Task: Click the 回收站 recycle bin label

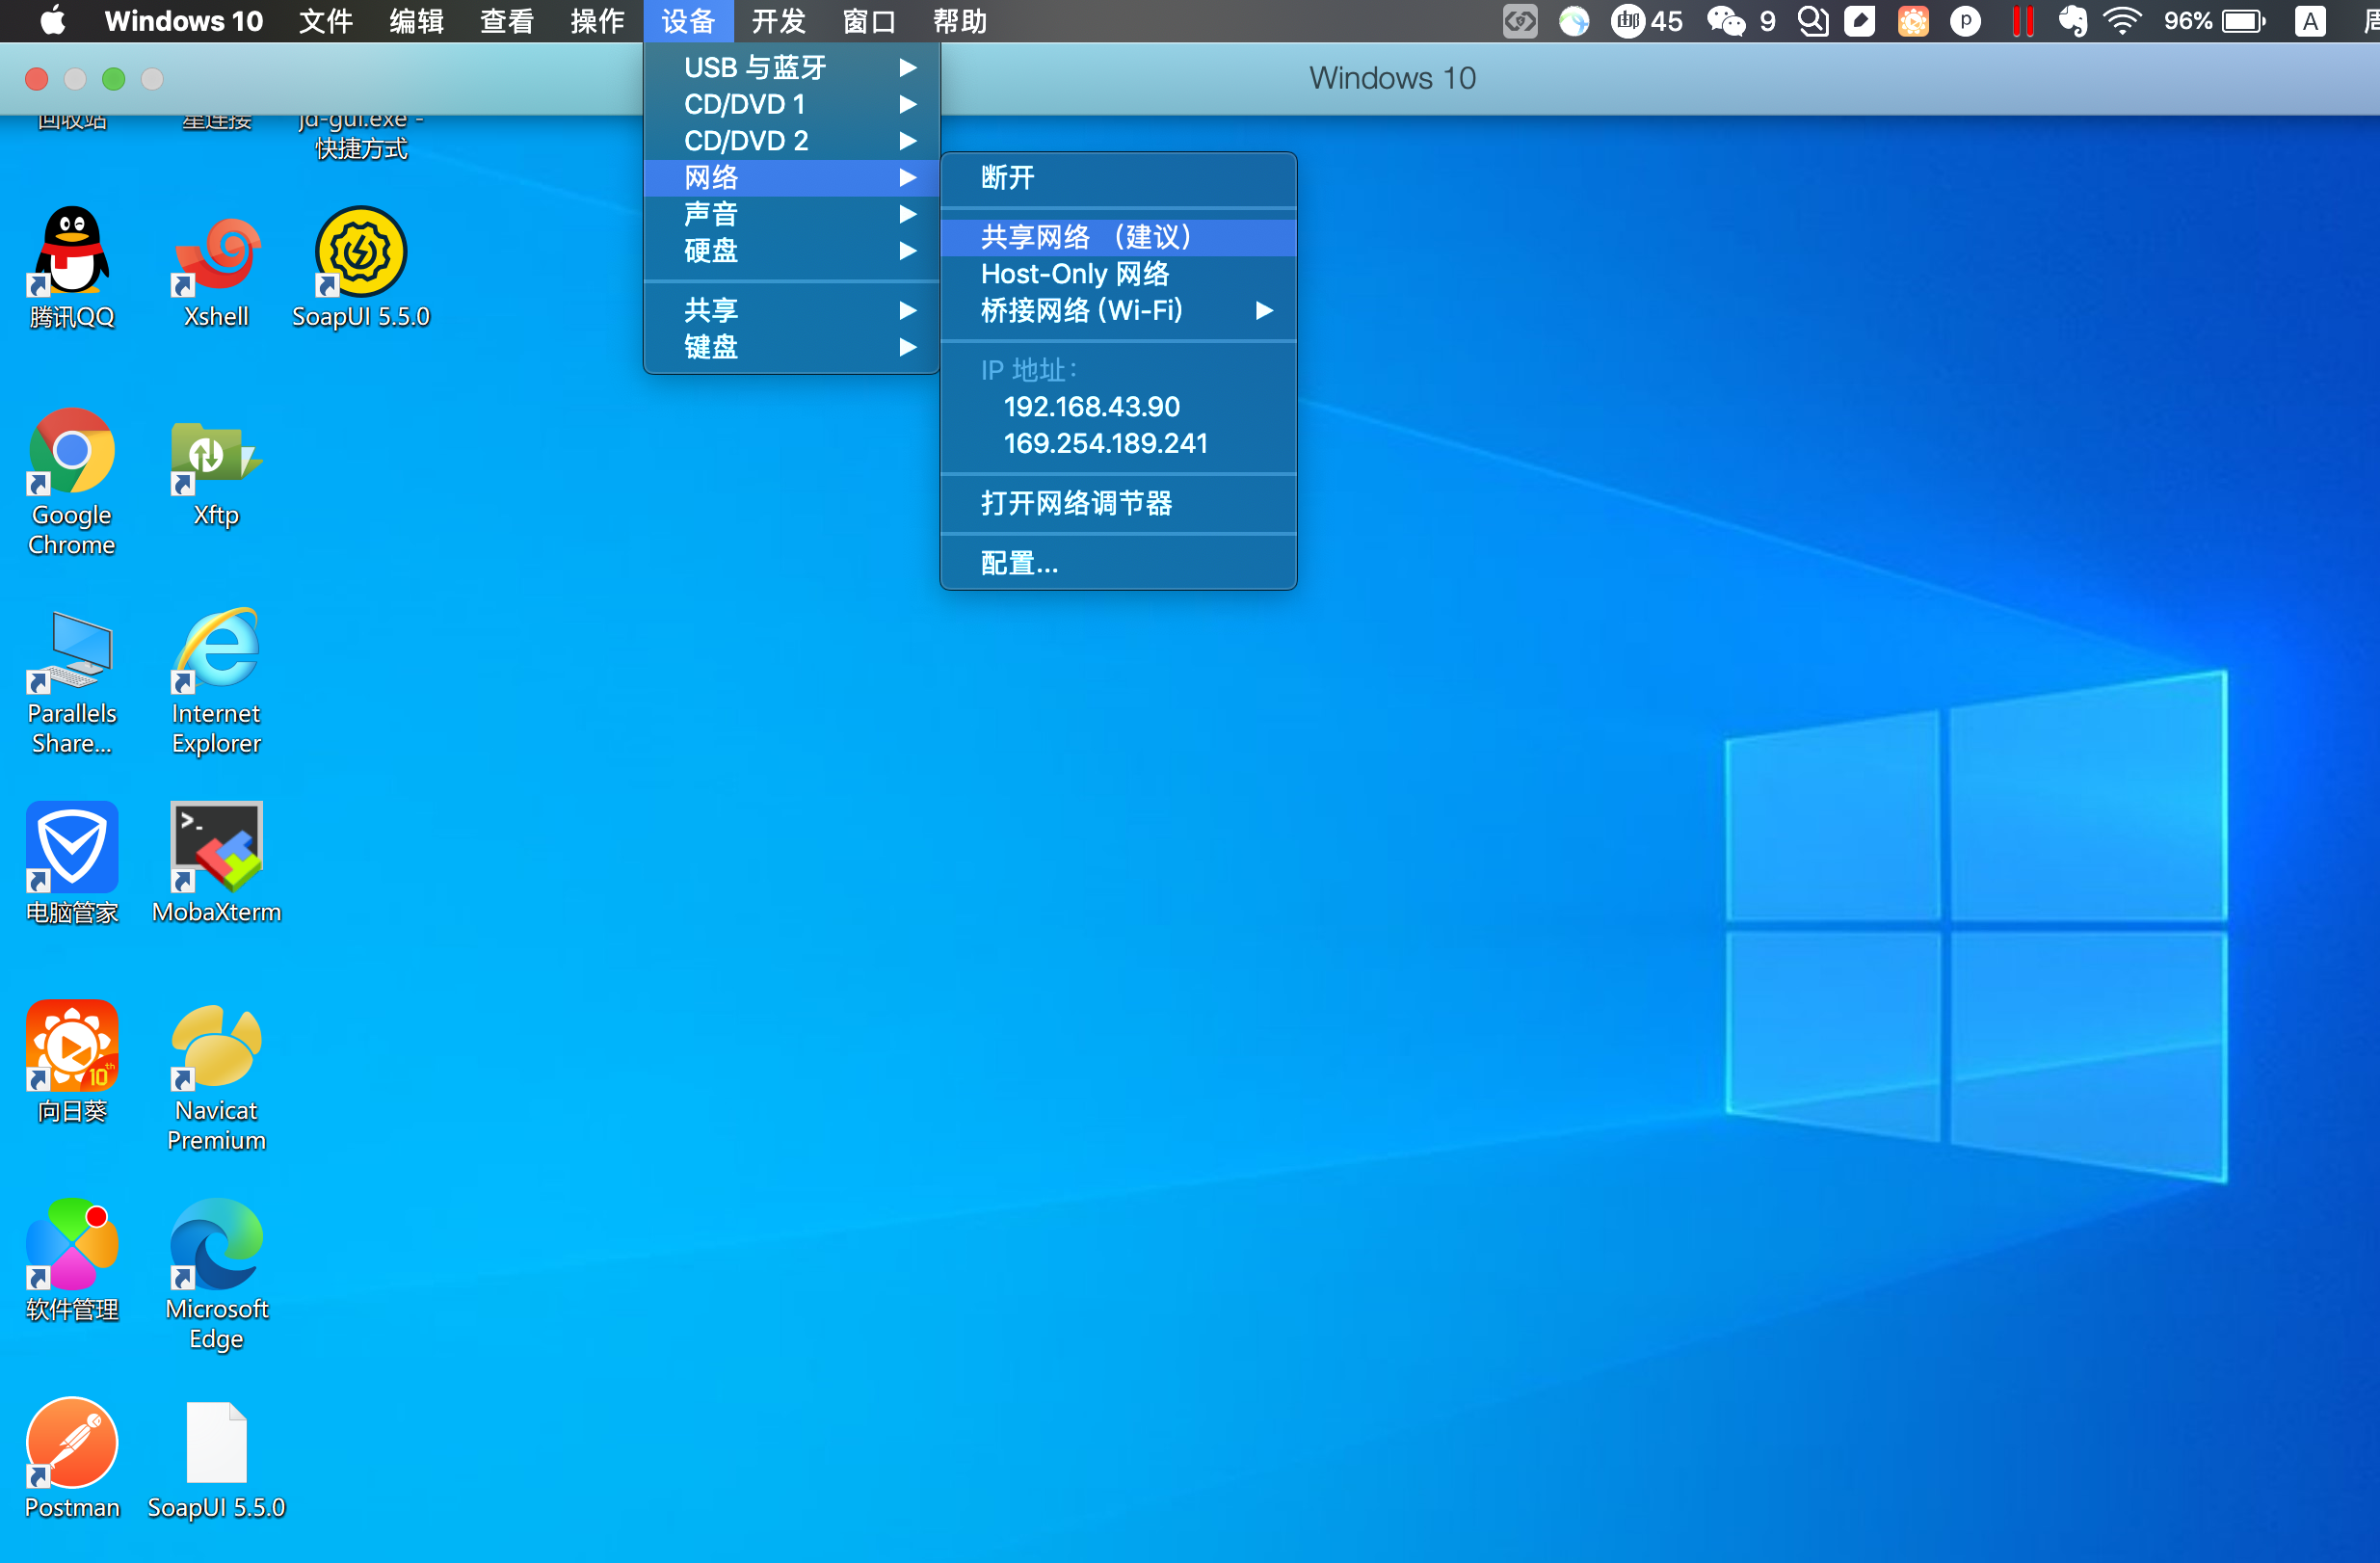Action: [x=71, y=122]
